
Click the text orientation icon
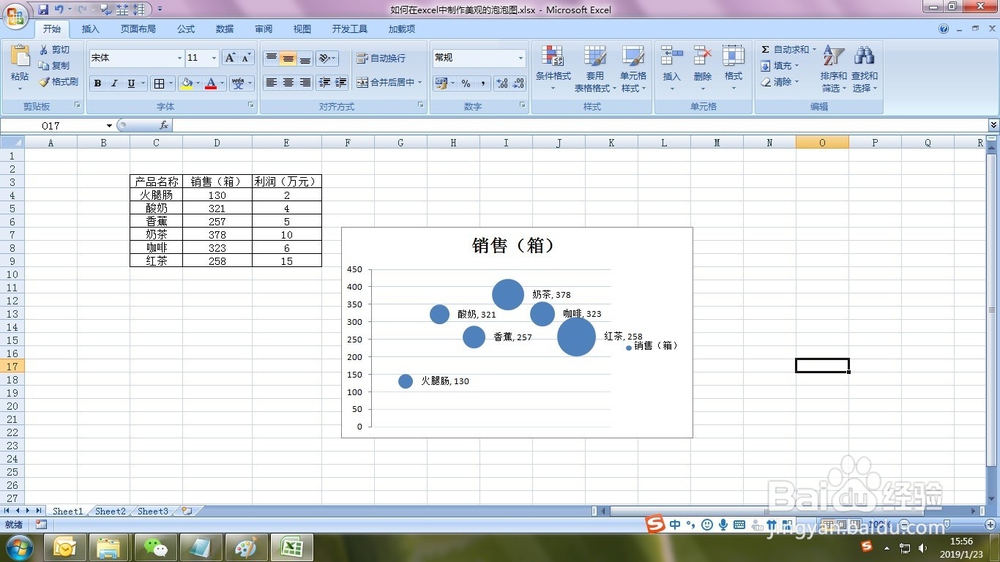coord(325,58)
